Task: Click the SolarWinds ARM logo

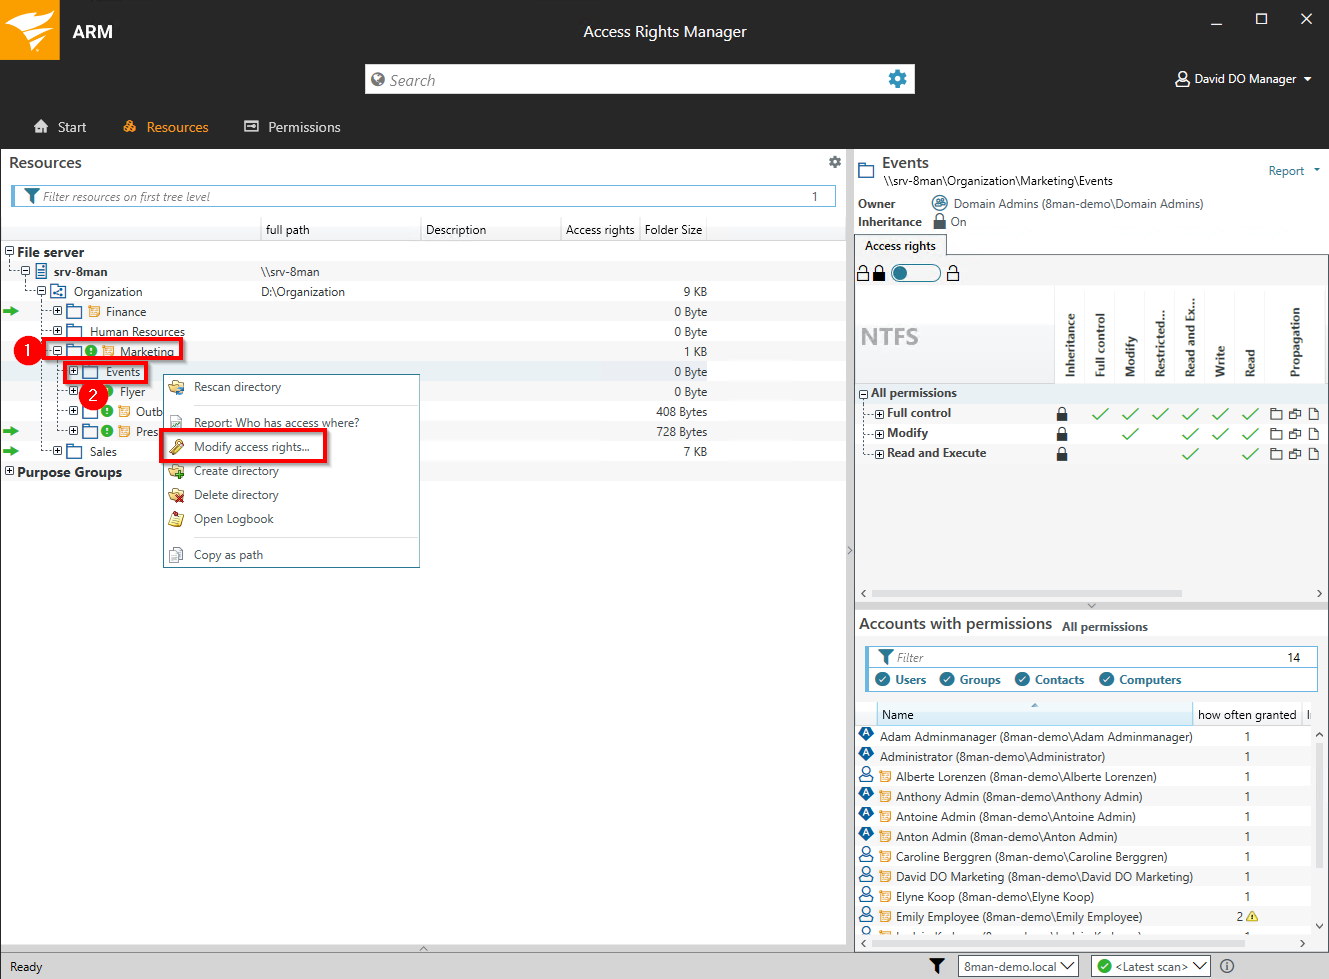Action: 30,30
